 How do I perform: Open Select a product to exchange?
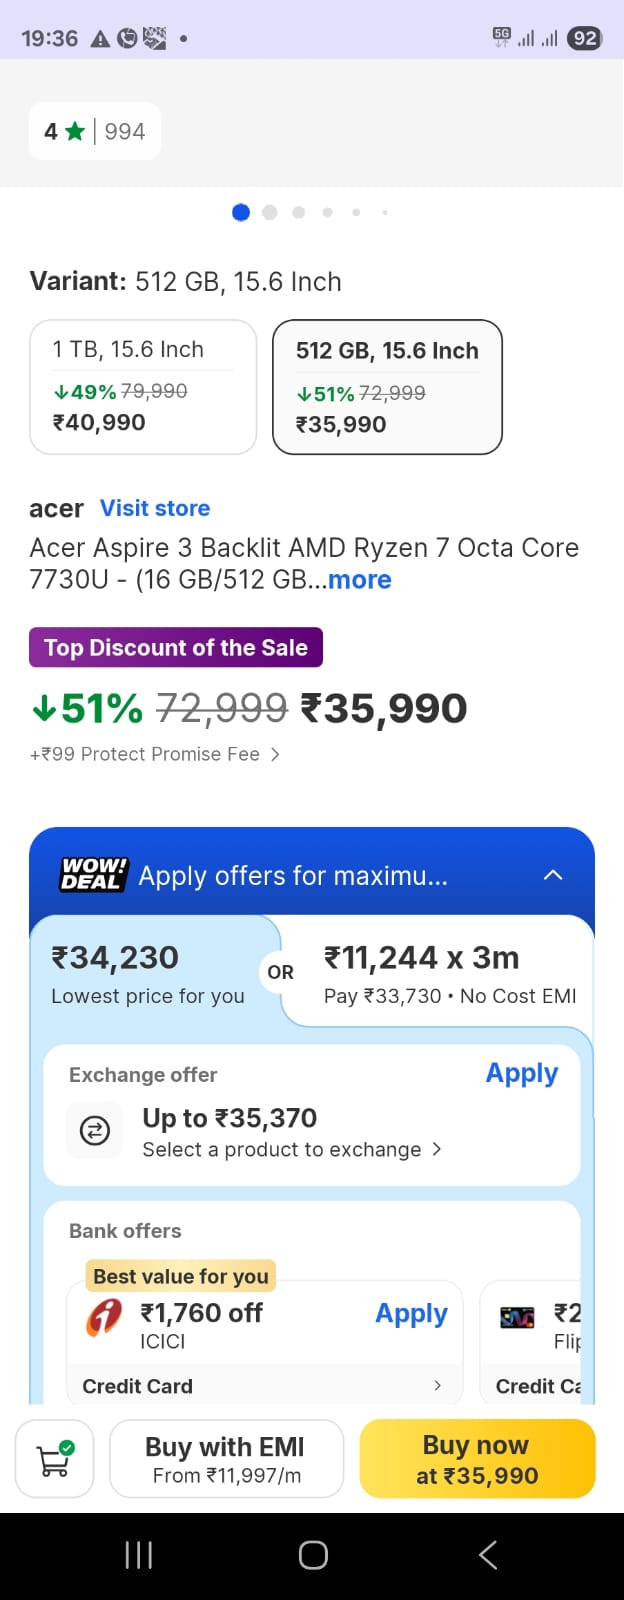pyautogui.click(x=291, y=1150)
